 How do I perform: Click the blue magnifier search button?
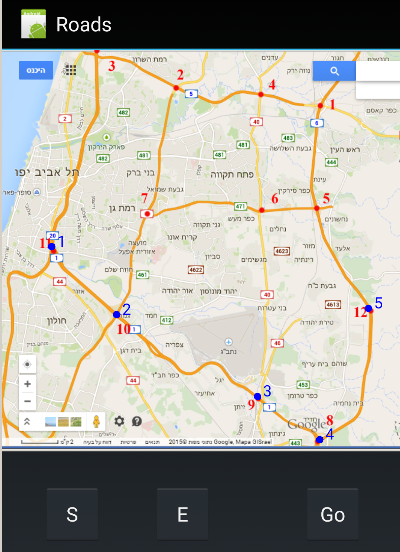pos(334,71)
